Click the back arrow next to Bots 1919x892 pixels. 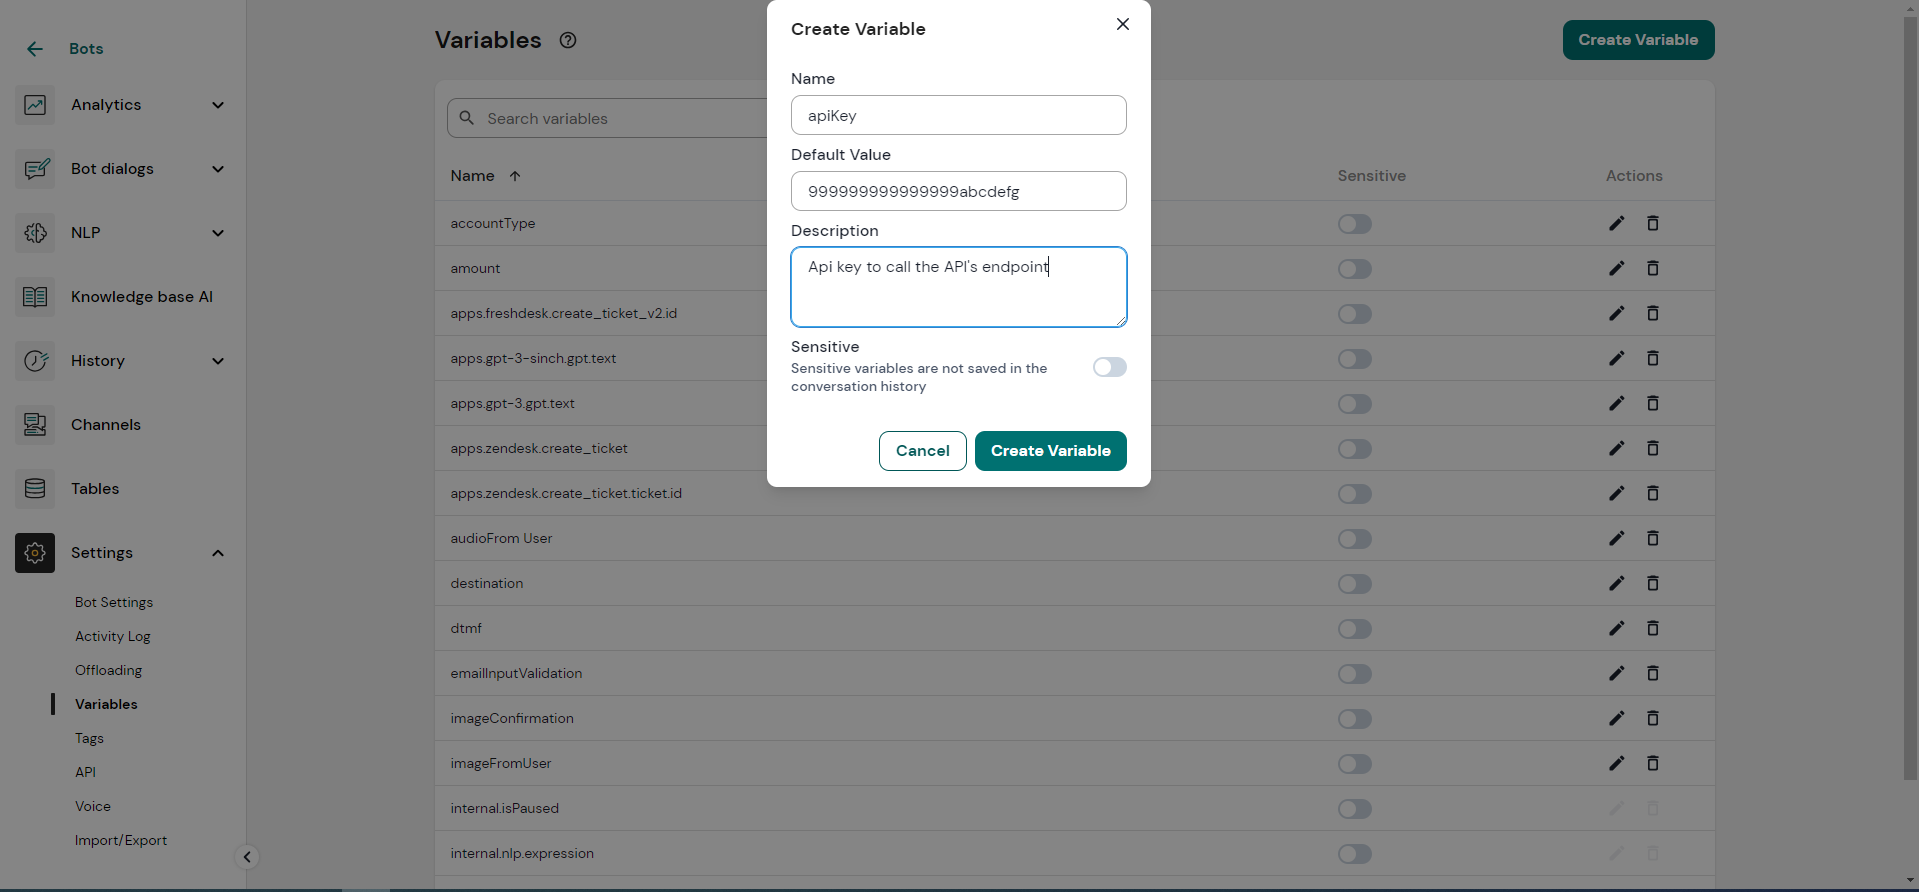click(35, 49)
